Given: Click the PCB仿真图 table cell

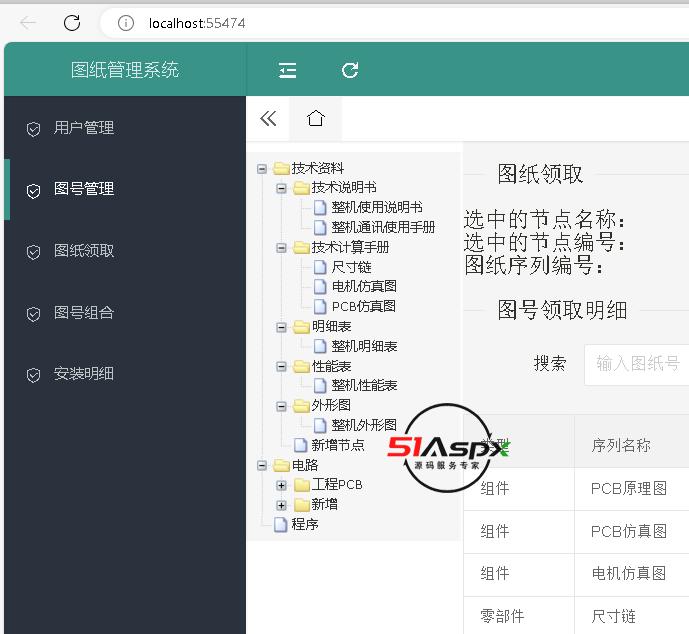Looking at the screenshot, I should (629, 532).
